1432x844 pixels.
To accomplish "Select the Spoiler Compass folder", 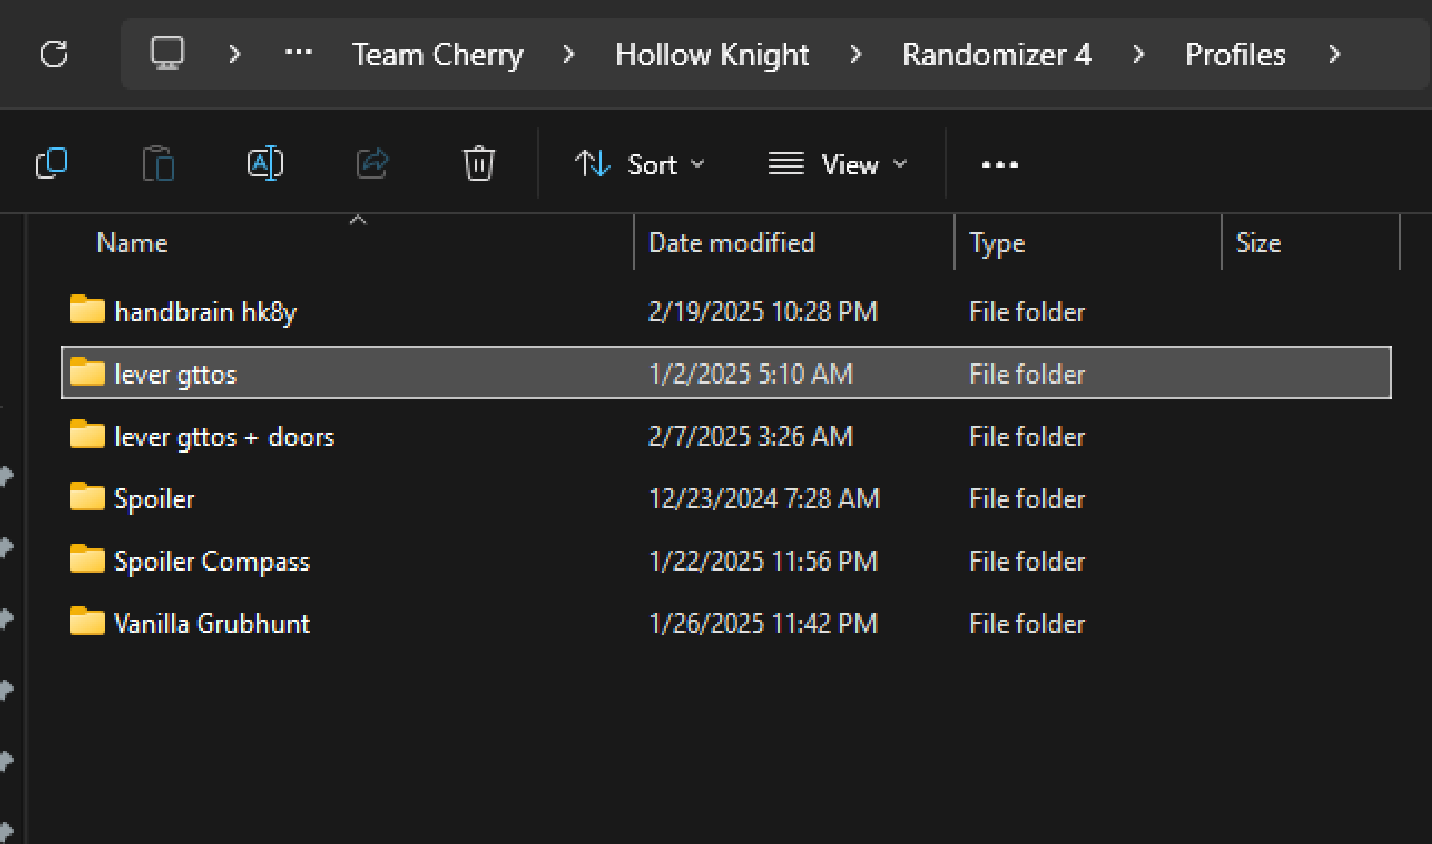I will coord(726,561).
